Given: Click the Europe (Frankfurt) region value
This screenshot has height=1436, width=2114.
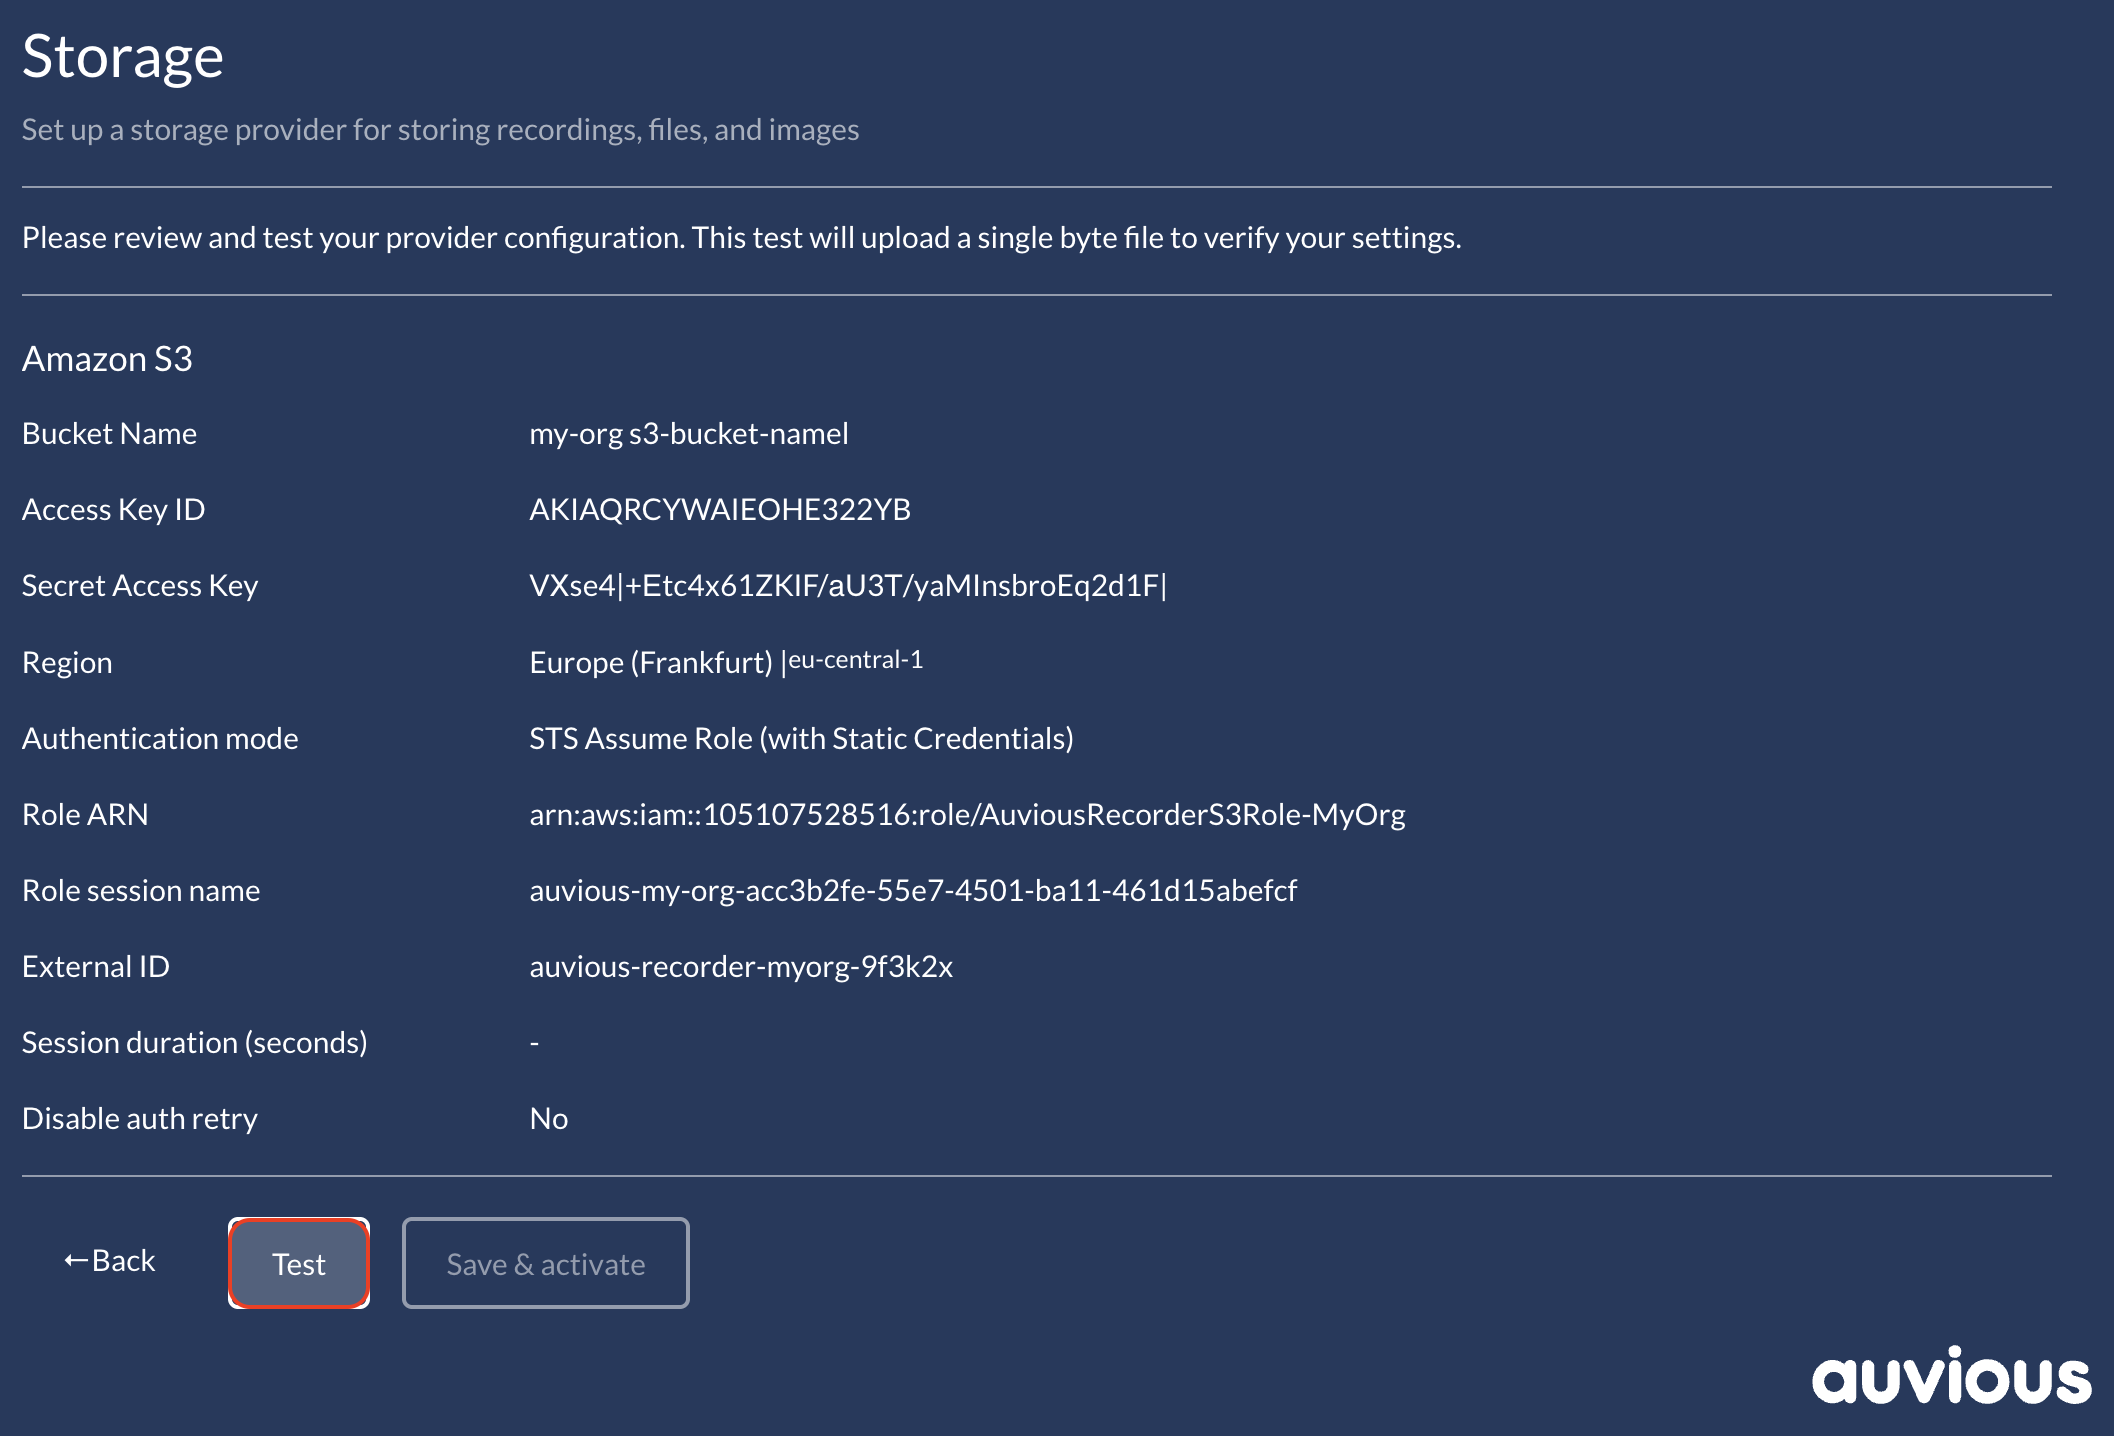Looking at the screenshot, I should (x=650, y=662).
